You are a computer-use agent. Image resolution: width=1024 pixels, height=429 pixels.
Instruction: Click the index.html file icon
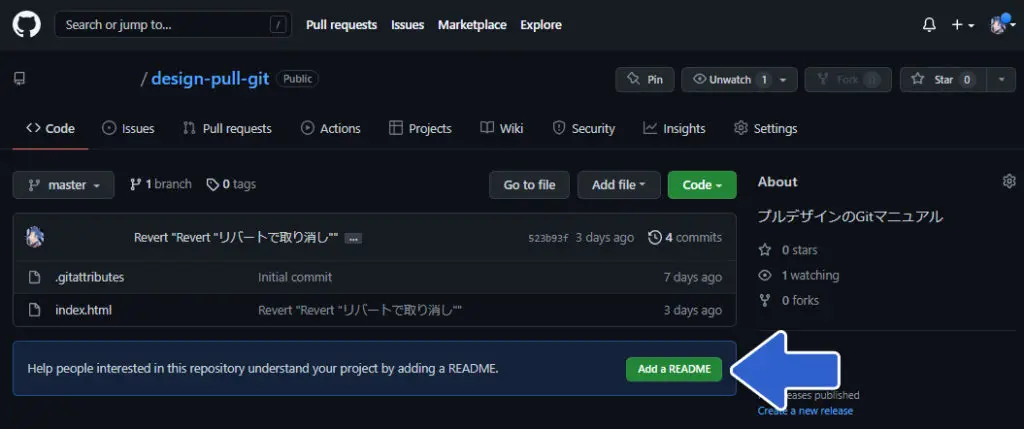[x=34, y=310]
